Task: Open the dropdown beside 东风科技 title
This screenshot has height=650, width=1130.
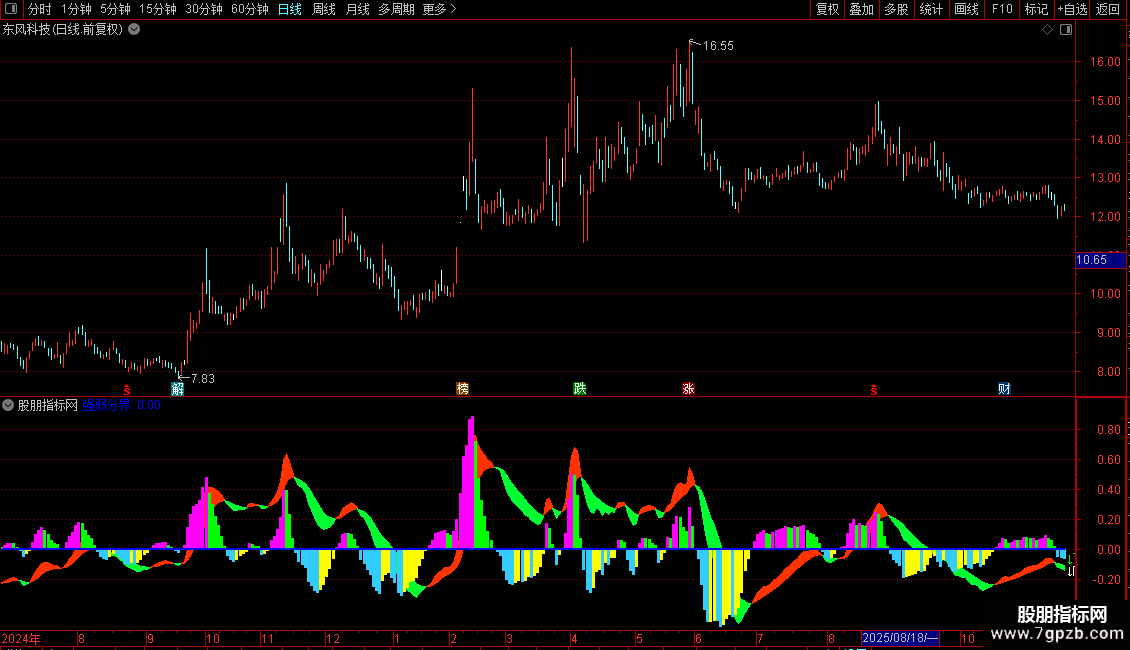Action: (134, 30)
